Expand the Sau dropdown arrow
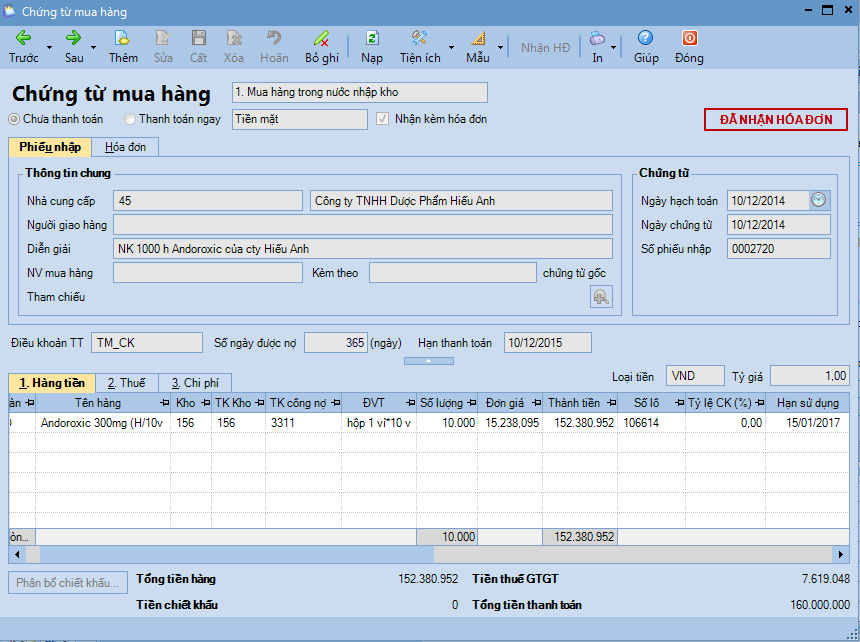The image size is (860, 642). pos(93,48)
